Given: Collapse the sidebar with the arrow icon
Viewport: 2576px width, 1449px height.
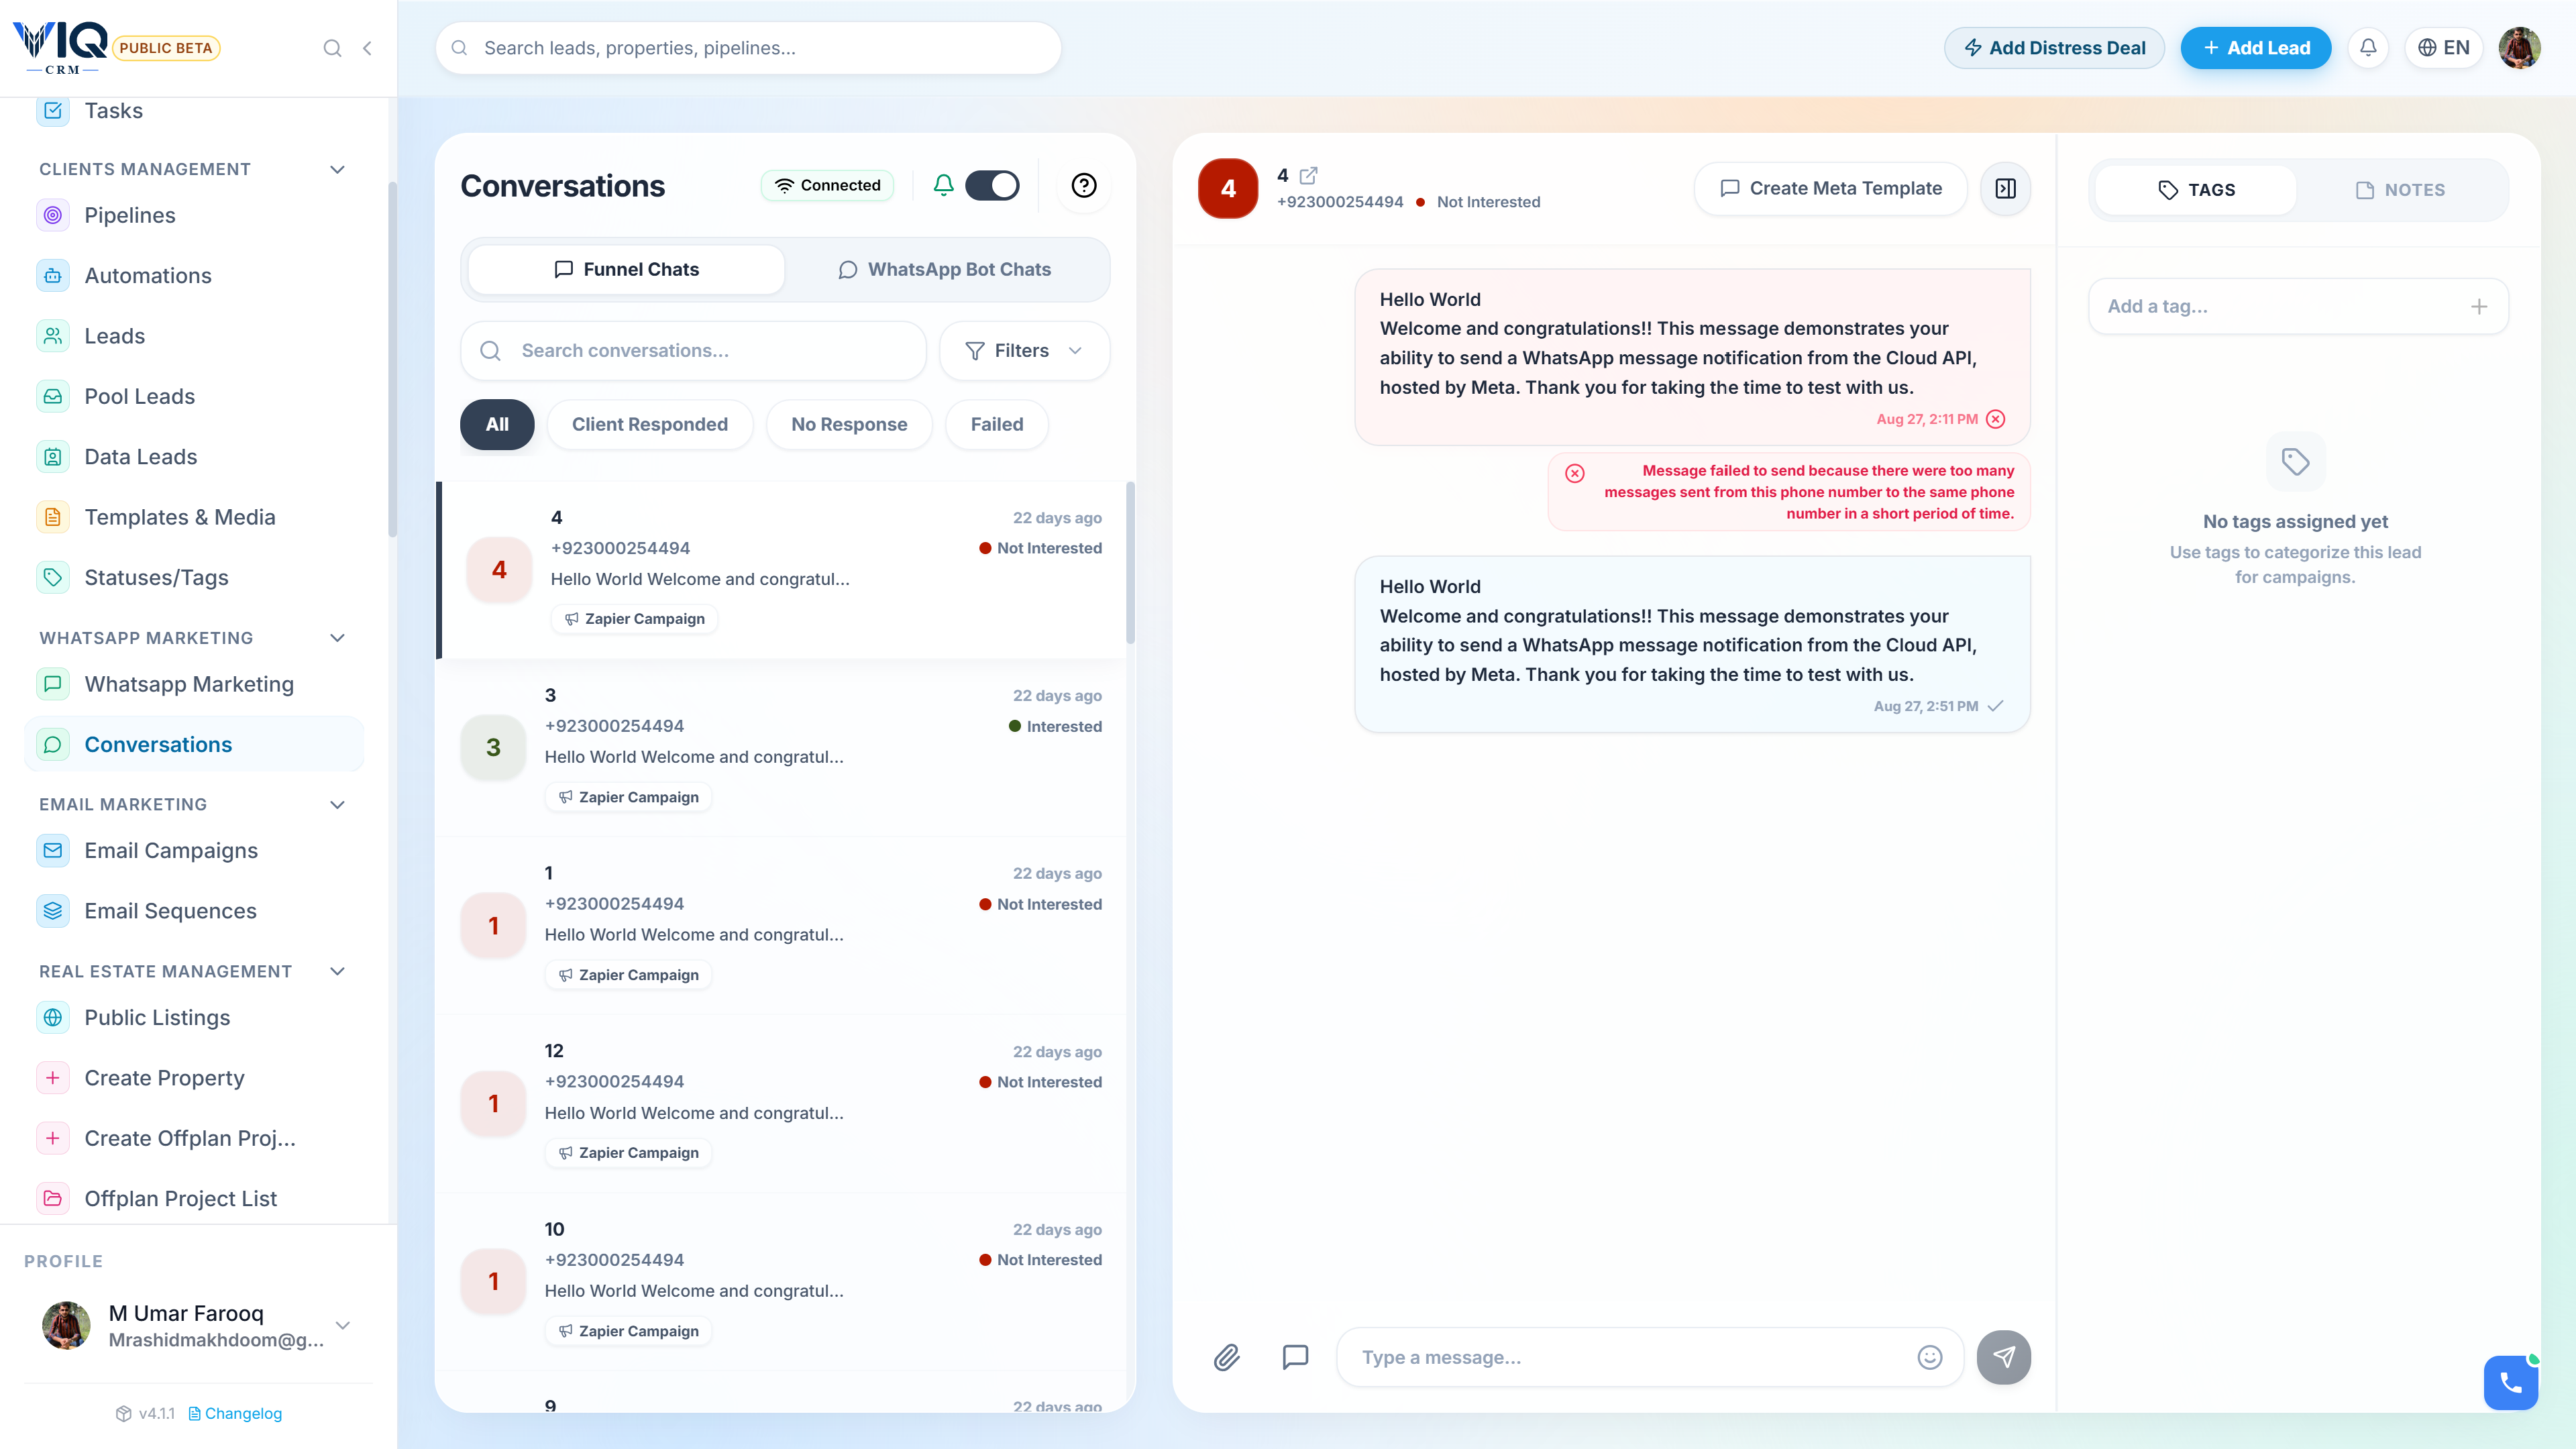Looking at the screenshot, I should pos(368,48).
